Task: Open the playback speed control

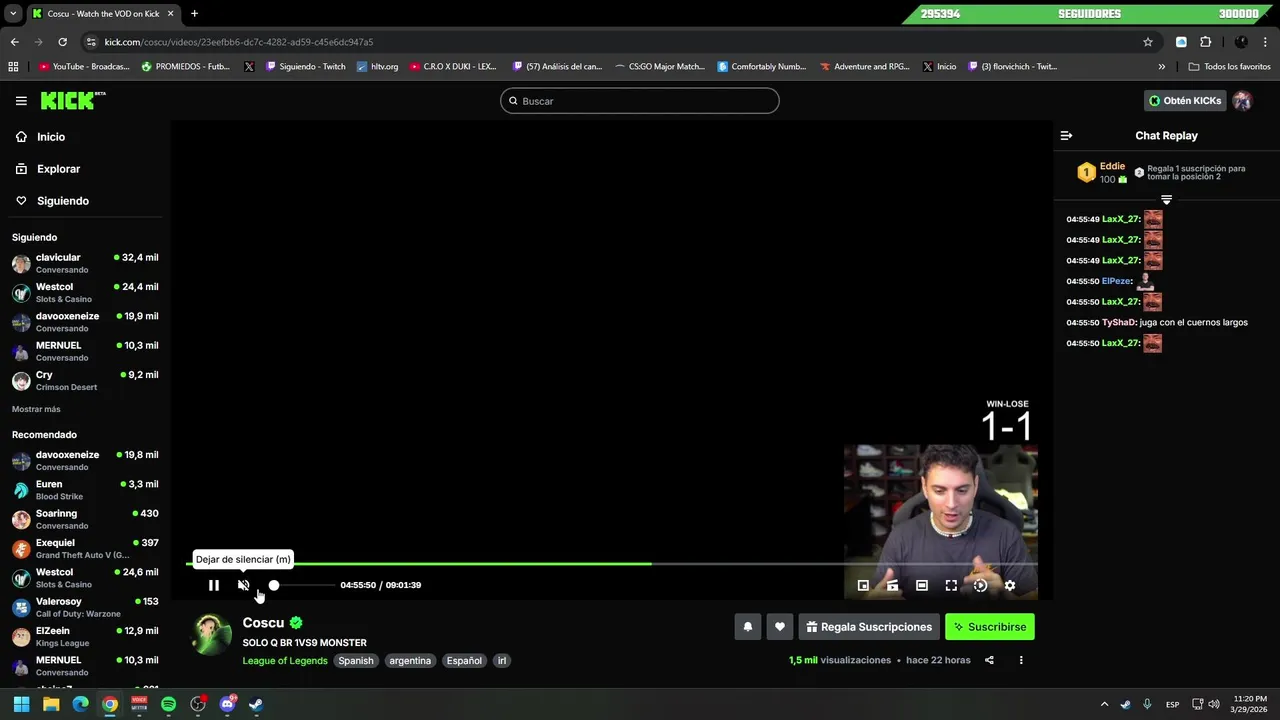Action: (980, 585)
